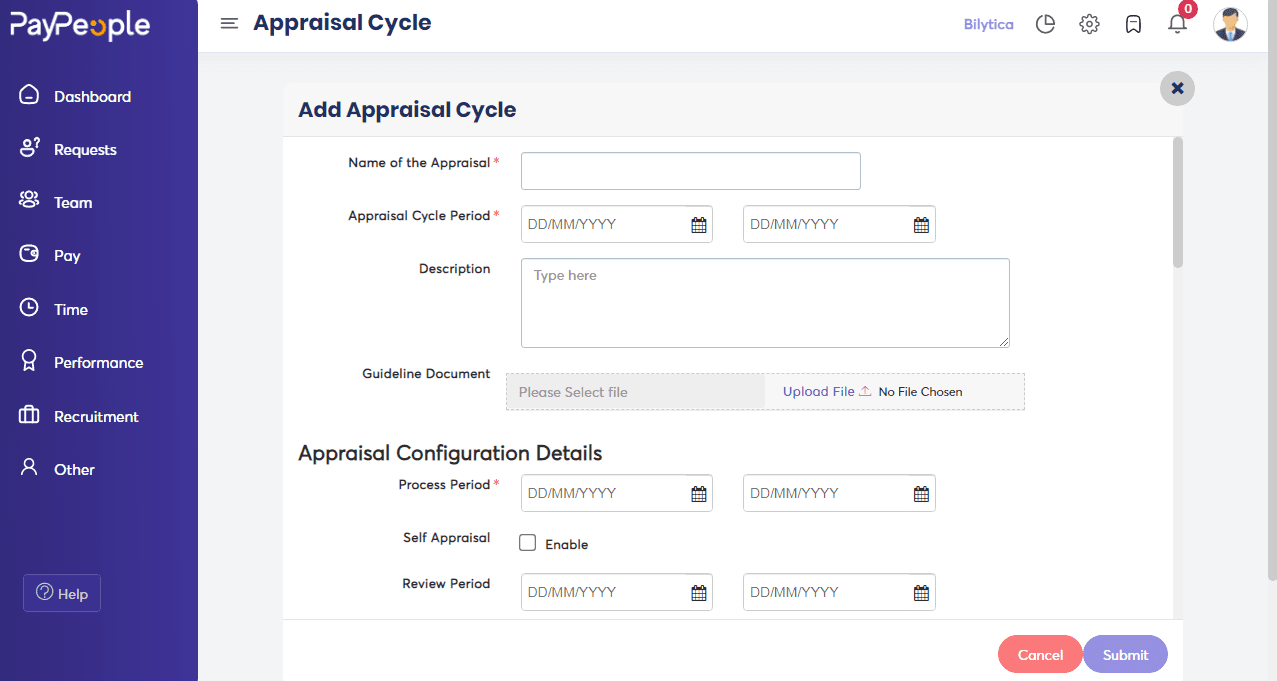Click the Appraisal Cycle page title
The height and width of the screenshot is (681, 1277).
[x=342, y=23]
